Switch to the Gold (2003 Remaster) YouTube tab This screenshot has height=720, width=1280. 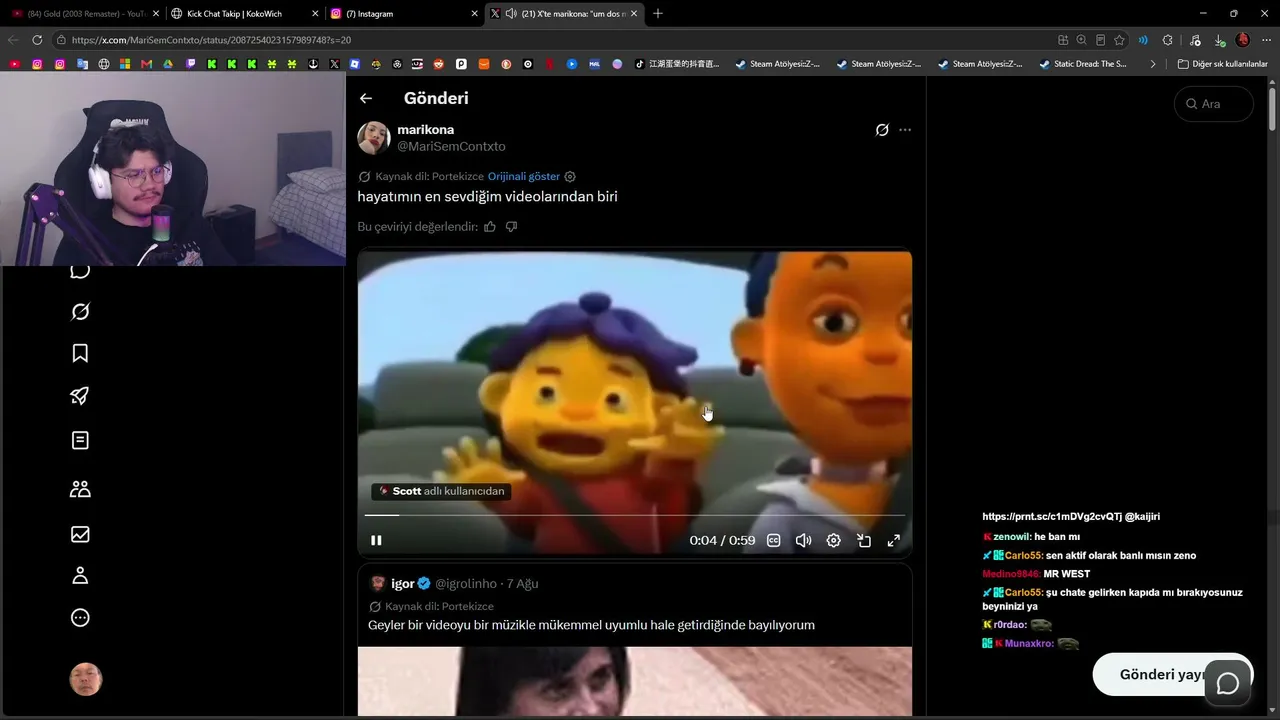[85, 14]
